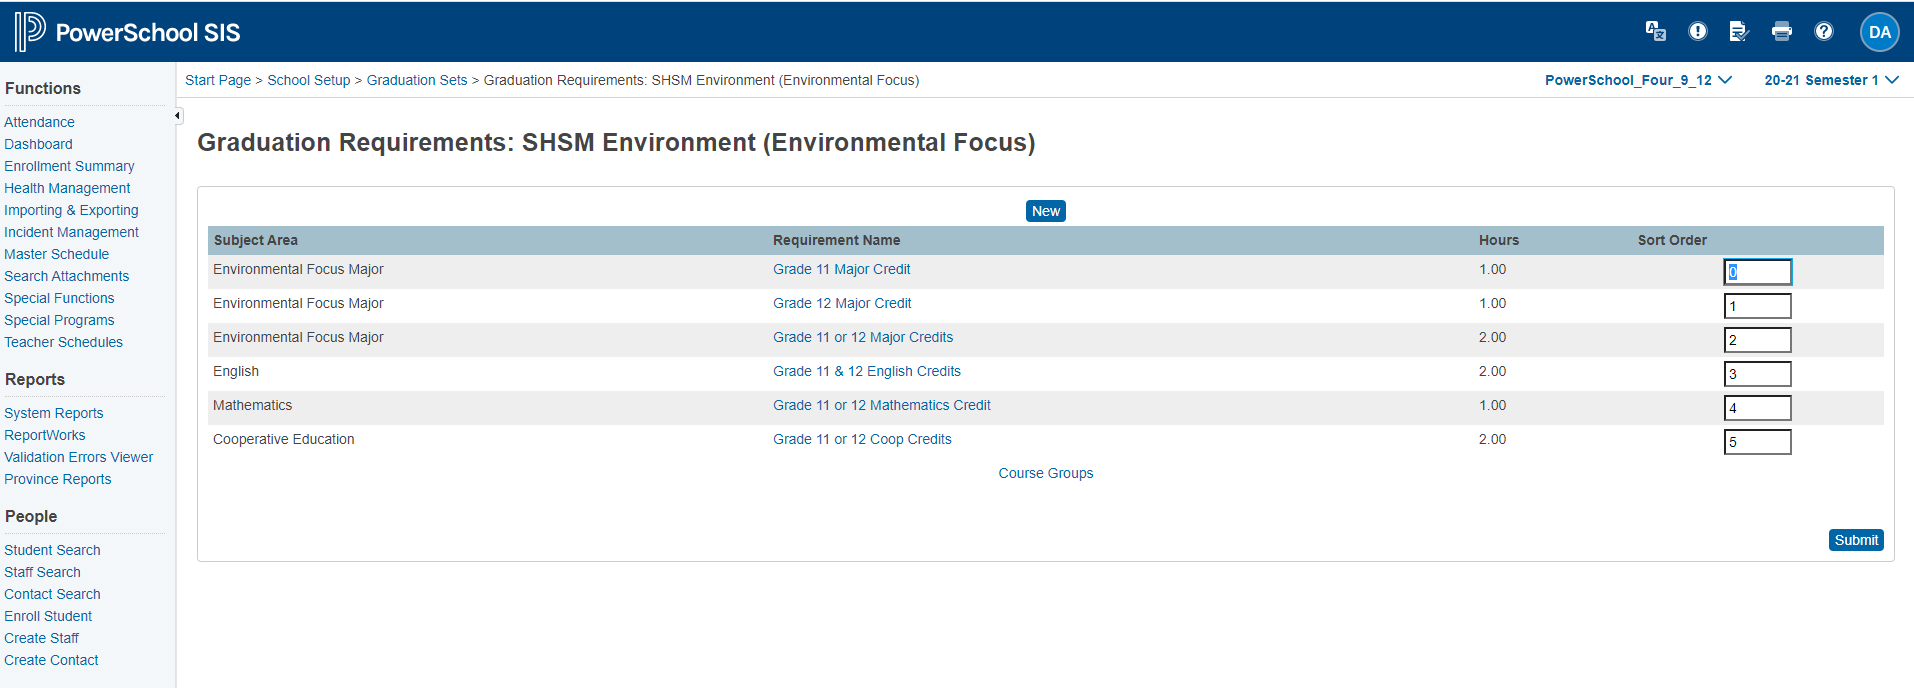Image resolution: width=1914 pixels, height=688 pixels.
Task: Go to Graduation Sets in the breadcrumb
Action: [416, 80]
